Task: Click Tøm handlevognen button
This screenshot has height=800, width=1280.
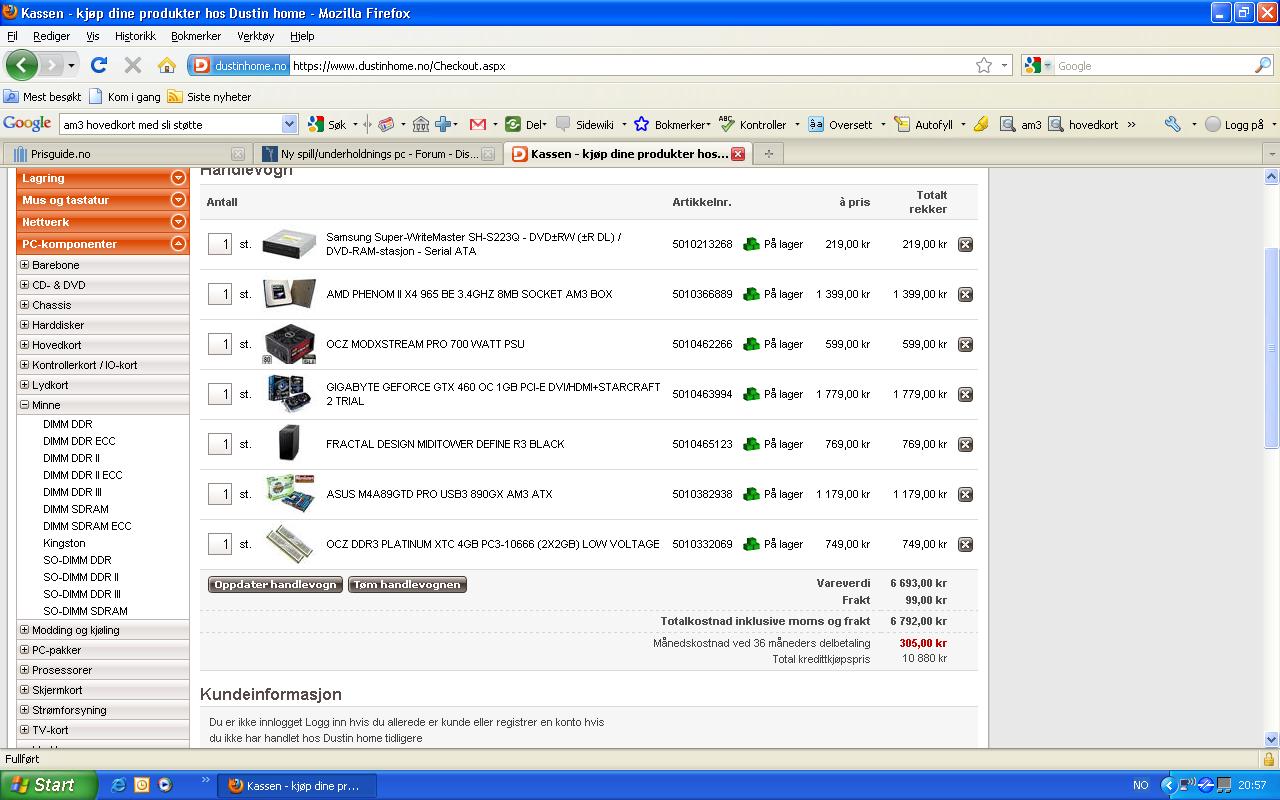Action: tap(407, 585)
